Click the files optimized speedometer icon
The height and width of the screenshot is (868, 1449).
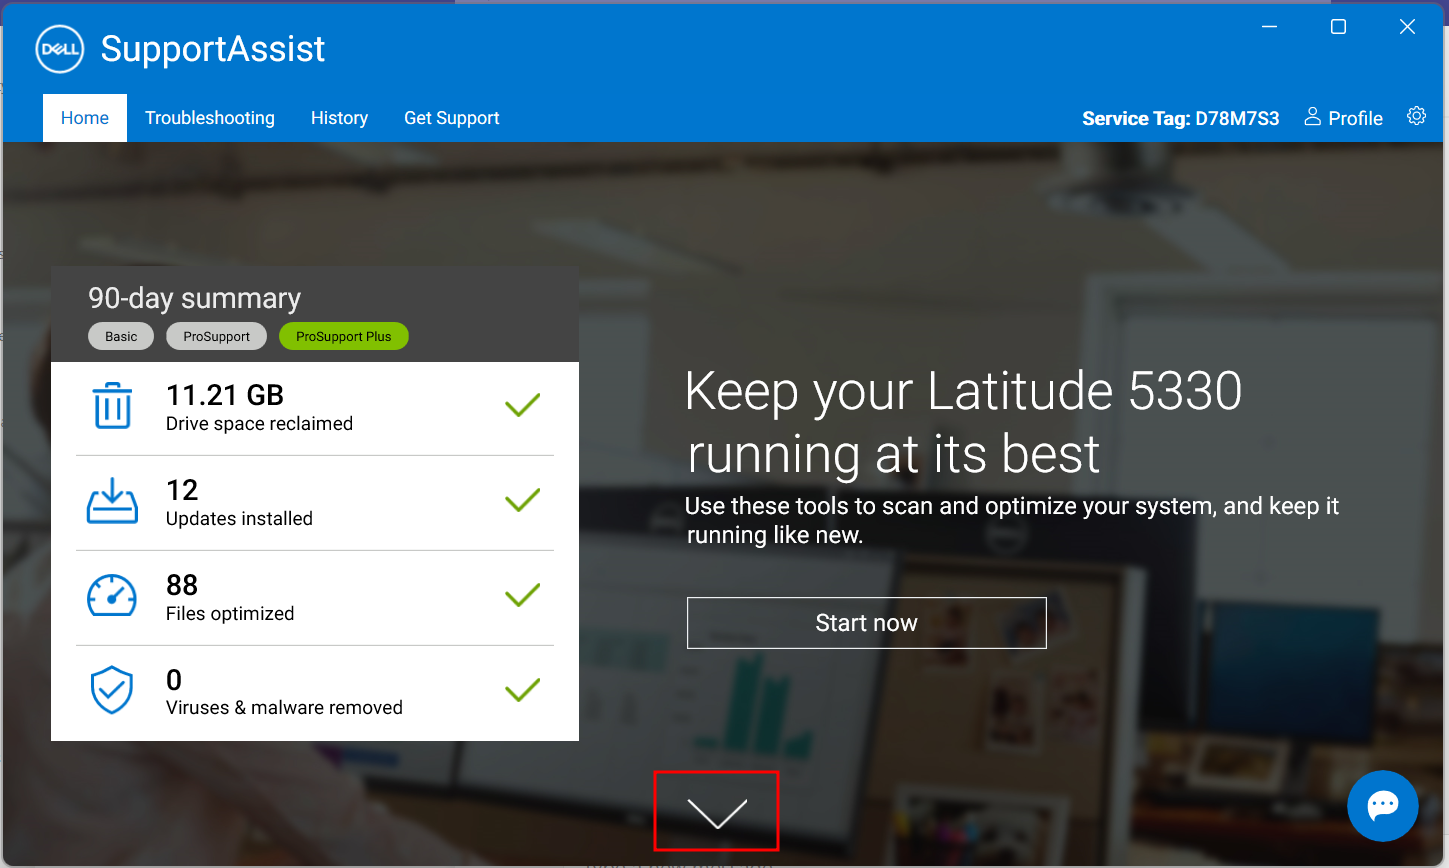(112, 596)
